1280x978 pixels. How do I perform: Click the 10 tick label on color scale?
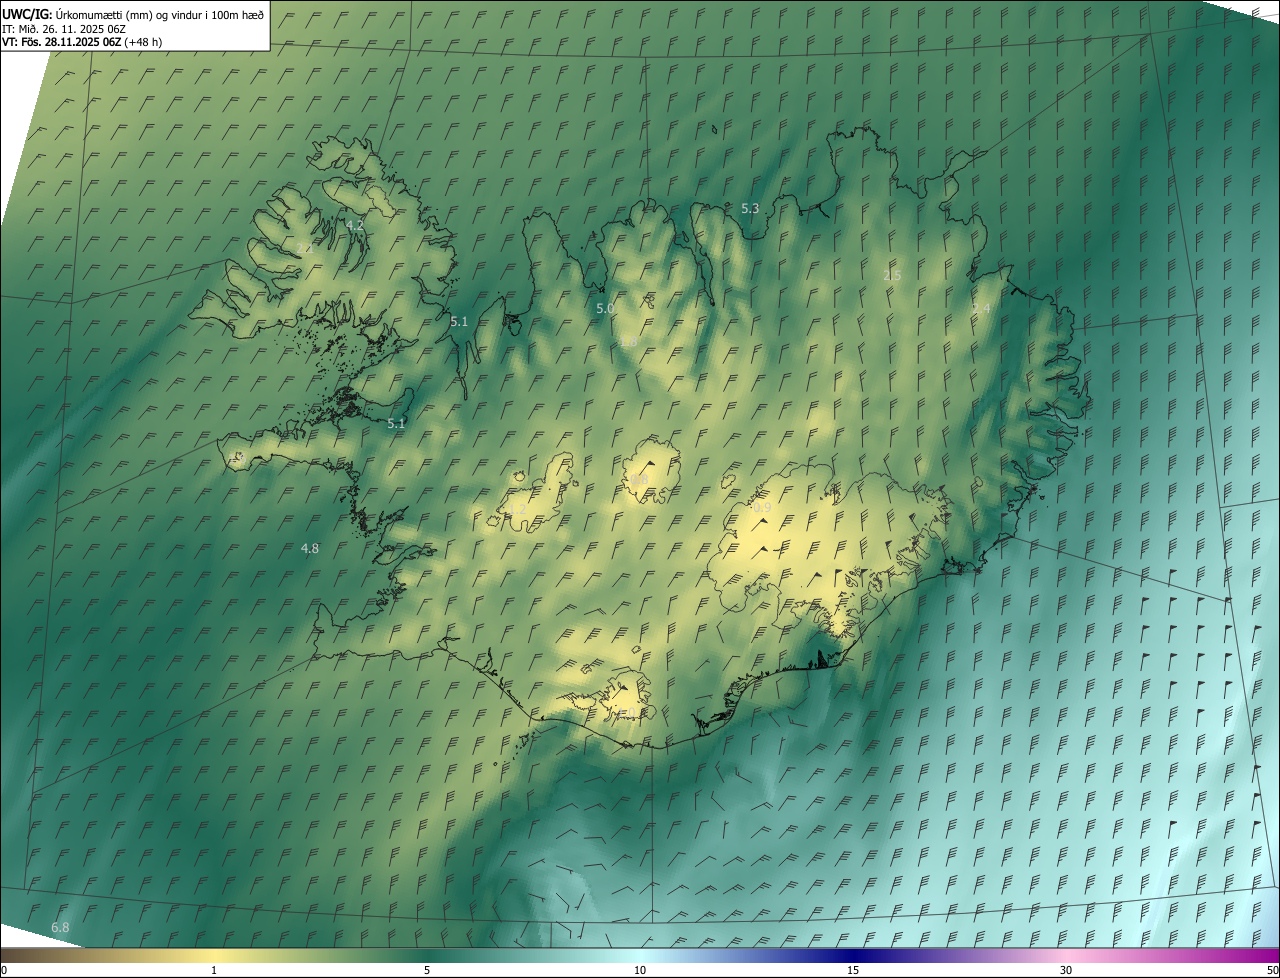640,970
